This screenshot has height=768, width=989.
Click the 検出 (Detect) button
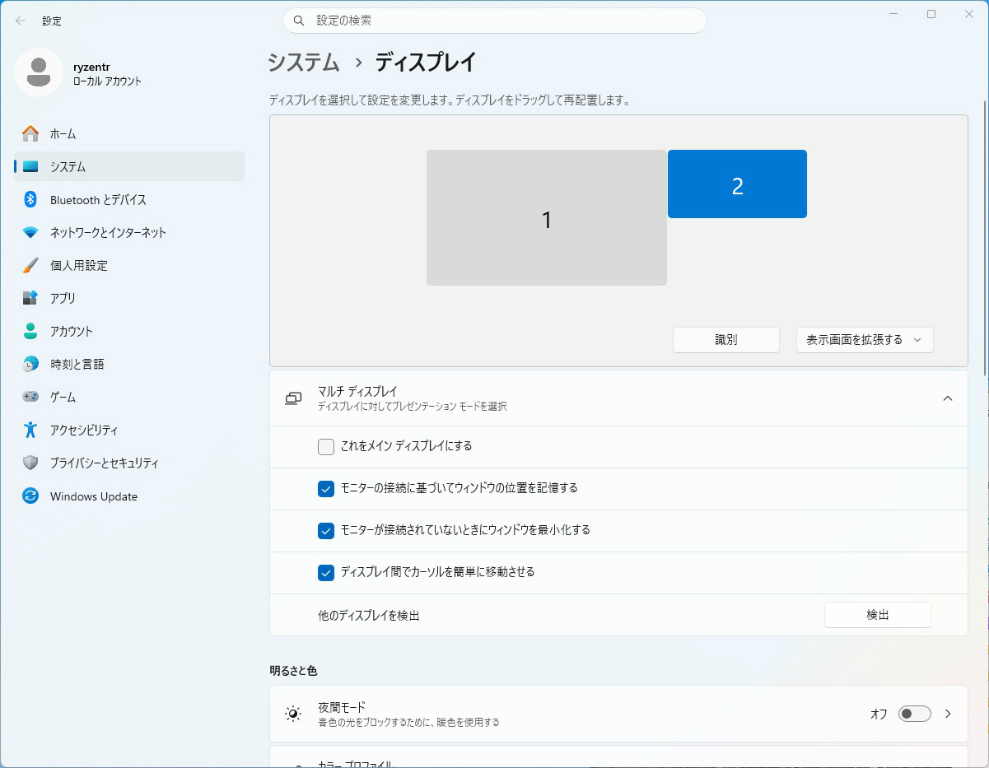877,615
